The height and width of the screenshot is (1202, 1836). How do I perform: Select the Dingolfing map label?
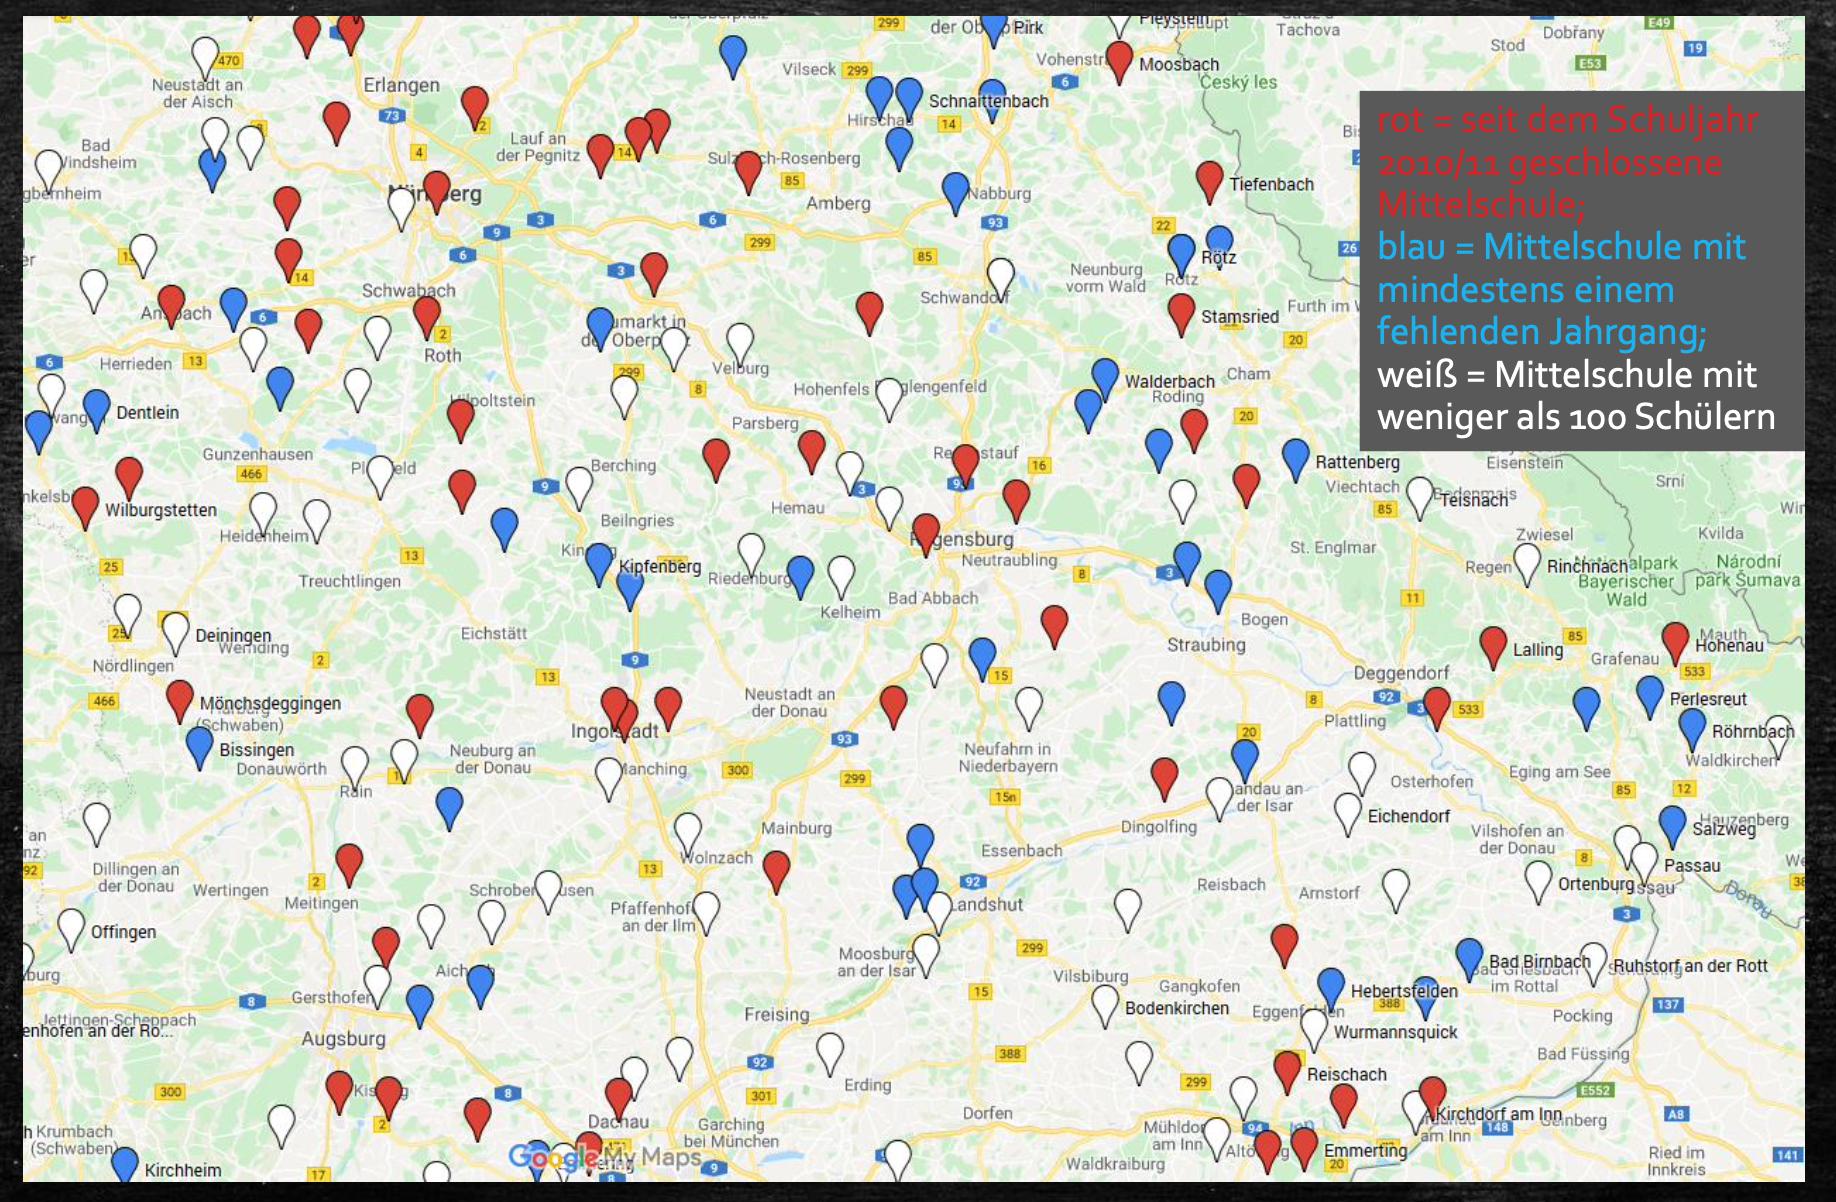(x=1158, y=827)
